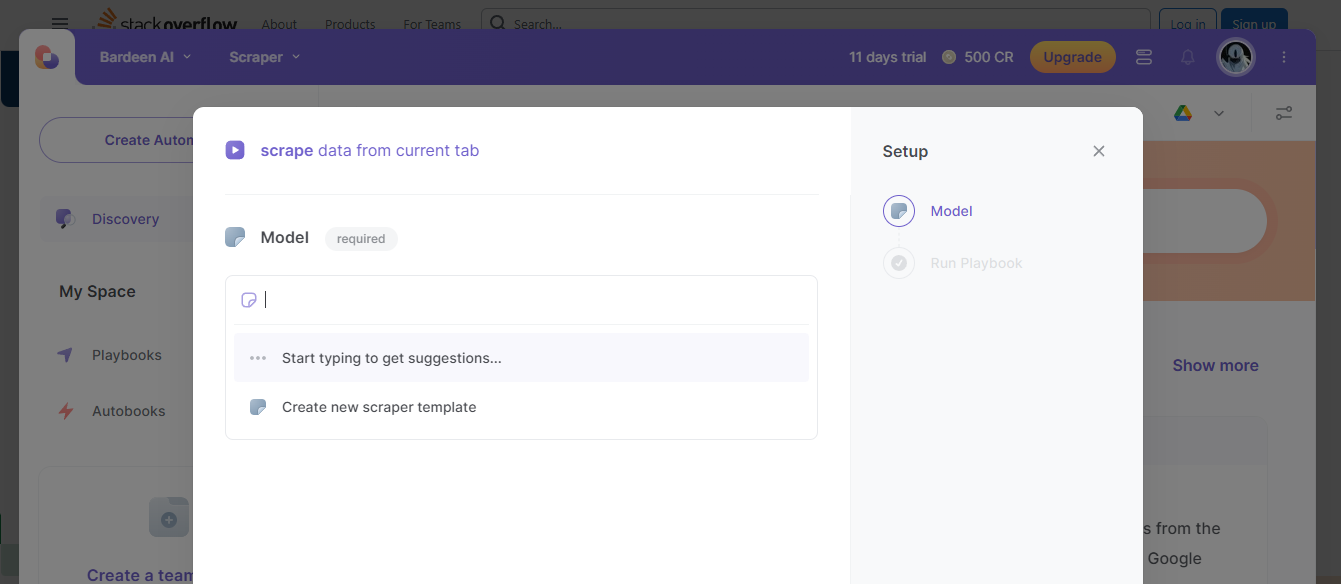Open notifications via the bell icon
Screen dimensions: 1341x584
click(1187, 57)
